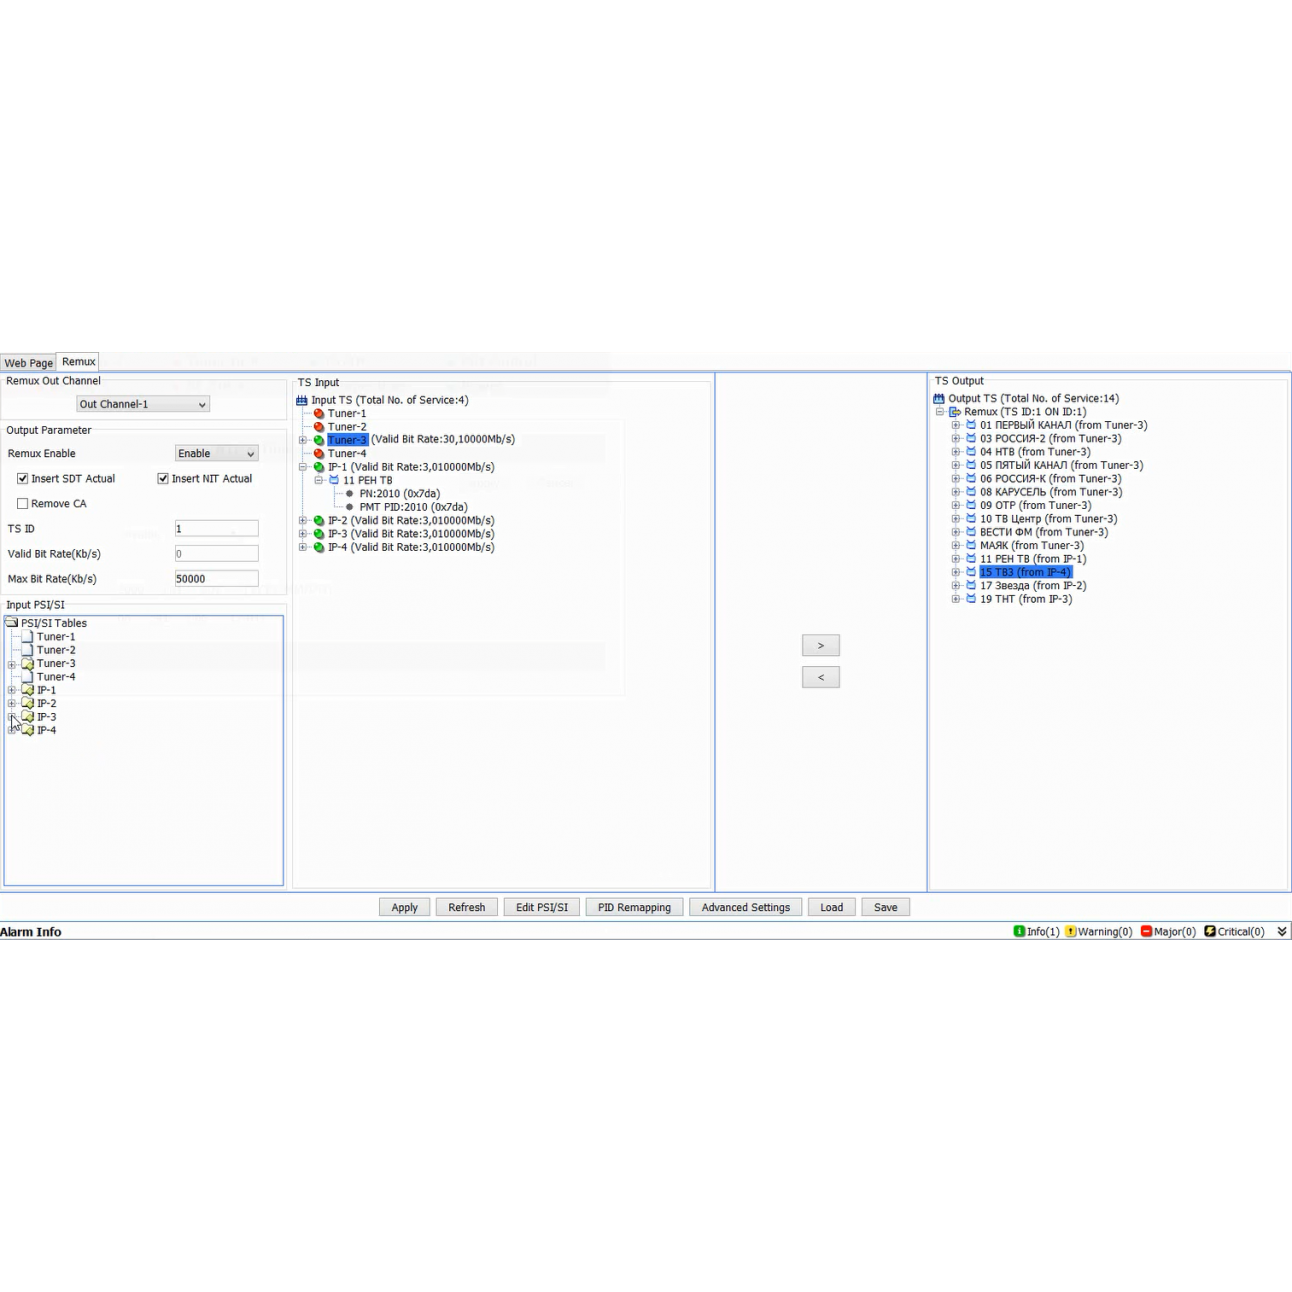The height and width of the screenshot is (1292, 1292).
Task: Select the Remux tab
Action: (78, 362)
